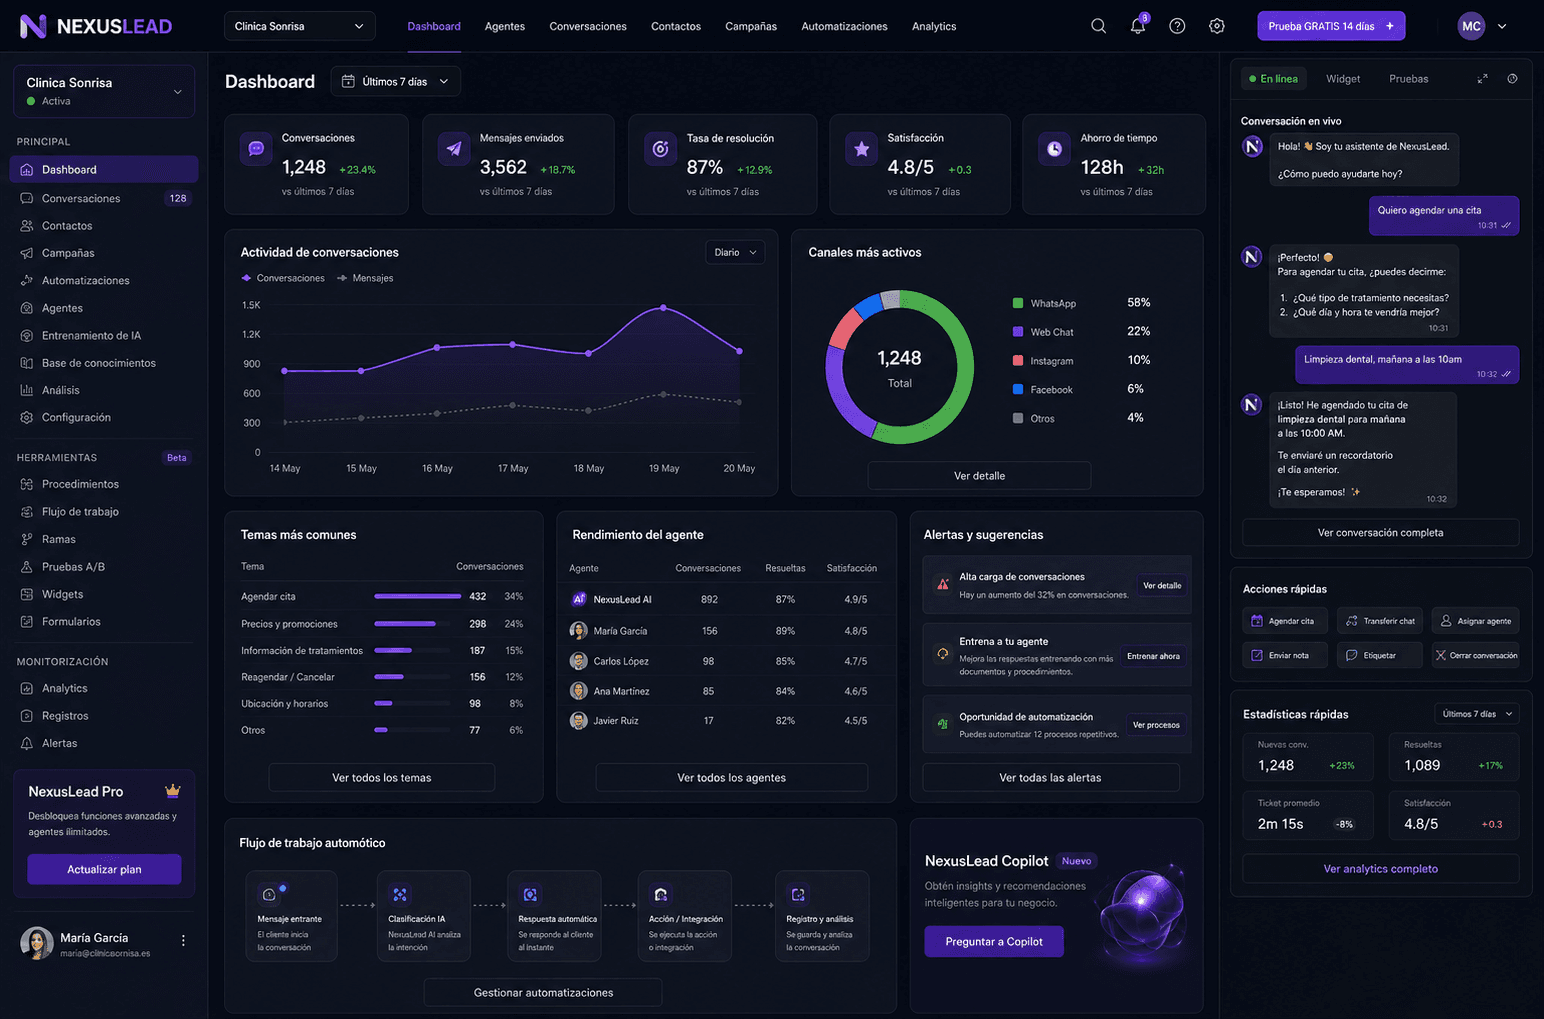Screen dimensions: 1544x1019
Task: Click the Clasificación IA workflow step icon
Action: click(400, 894)
